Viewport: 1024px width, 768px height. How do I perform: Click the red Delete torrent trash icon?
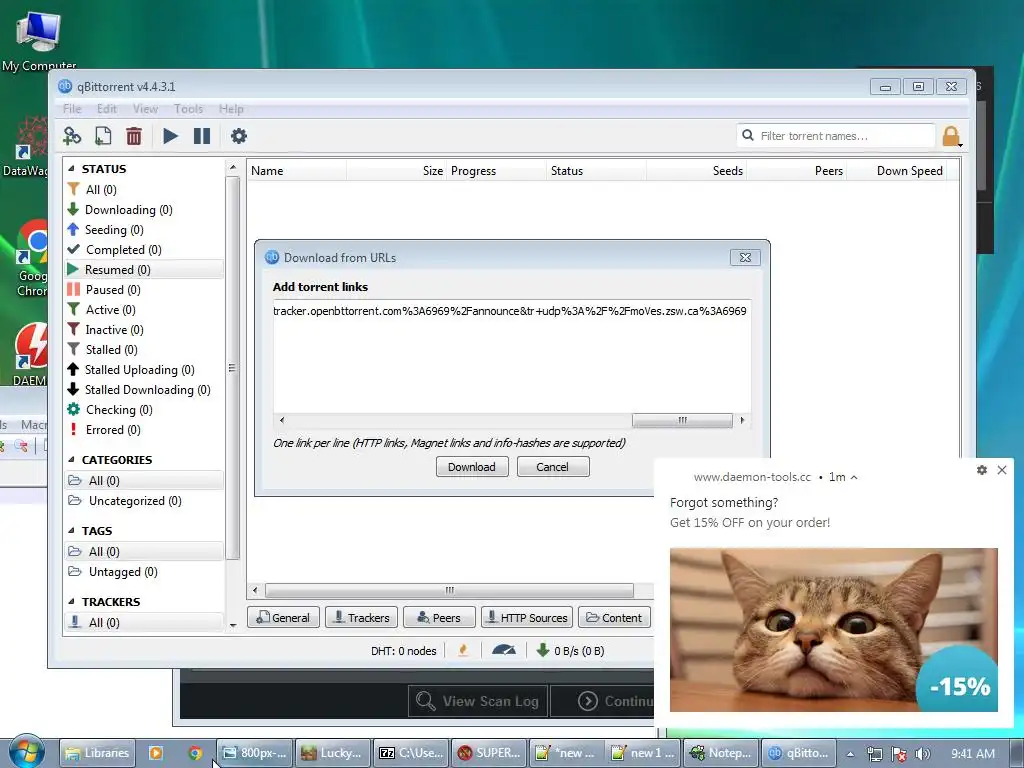134,136
